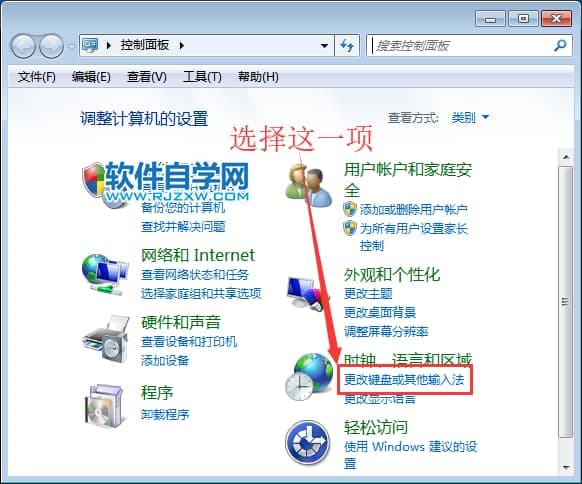
Task: Open the 工具(T) menu
Action: point(202,77)
